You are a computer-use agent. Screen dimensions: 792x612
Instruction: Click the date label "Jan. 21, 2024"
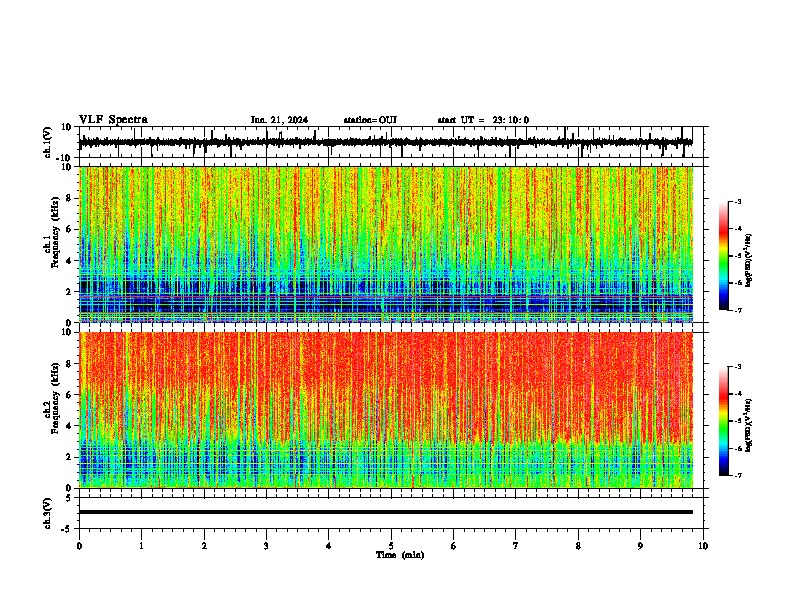click(279, 120)
